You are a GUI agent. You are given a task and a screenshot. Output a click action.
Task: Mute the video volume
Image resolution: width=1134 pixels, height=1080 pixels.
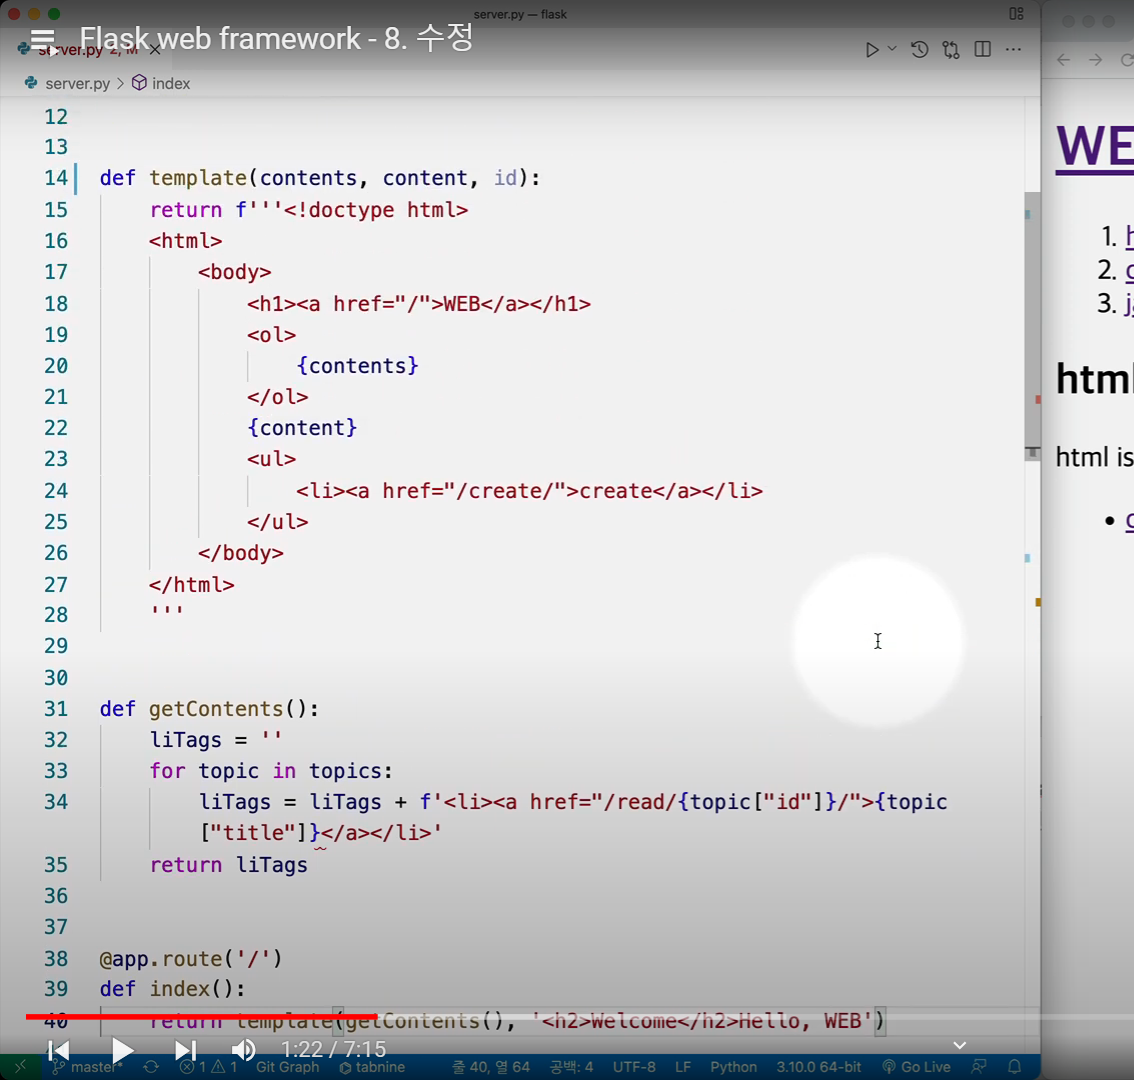coord(243,1050)
